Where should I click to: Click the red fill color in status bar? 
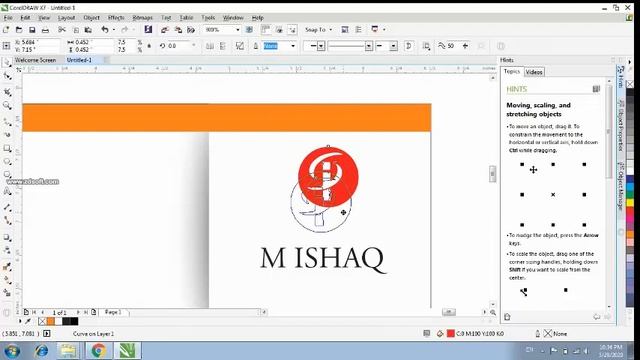click(x=451, y=333)
